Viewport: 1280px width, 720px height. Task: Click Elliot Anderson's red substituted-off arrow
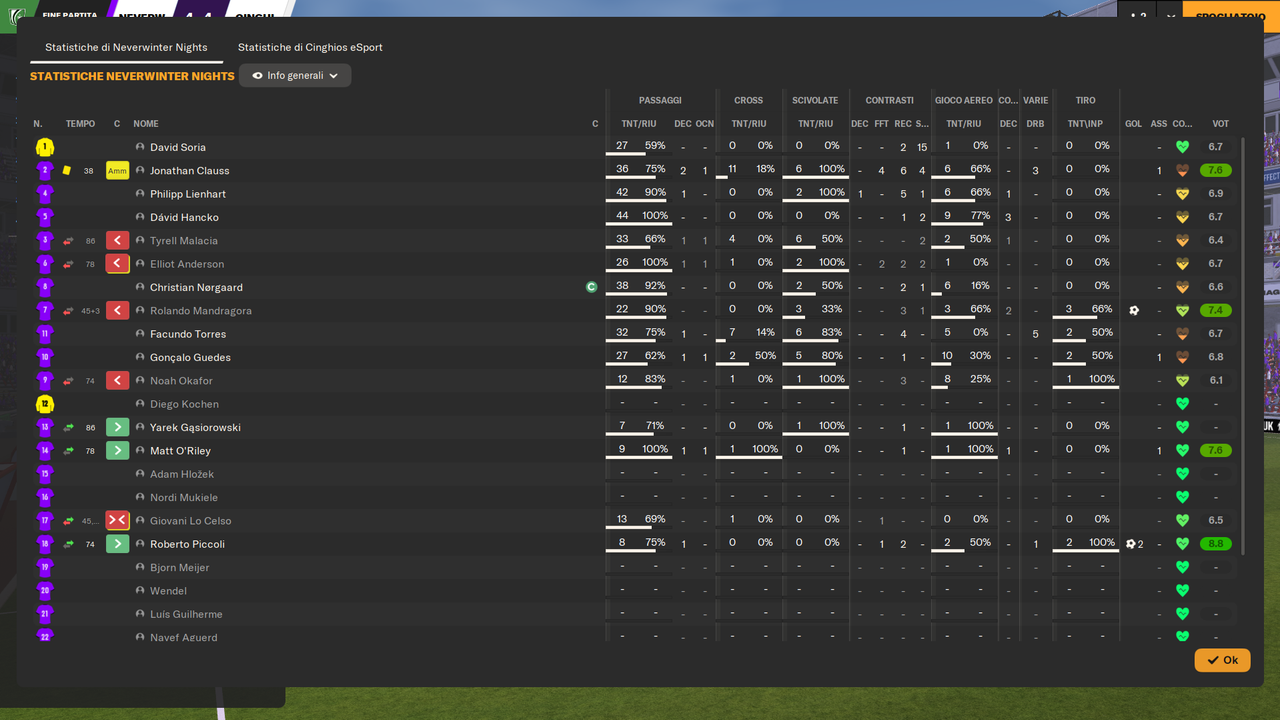coord(117,264)
